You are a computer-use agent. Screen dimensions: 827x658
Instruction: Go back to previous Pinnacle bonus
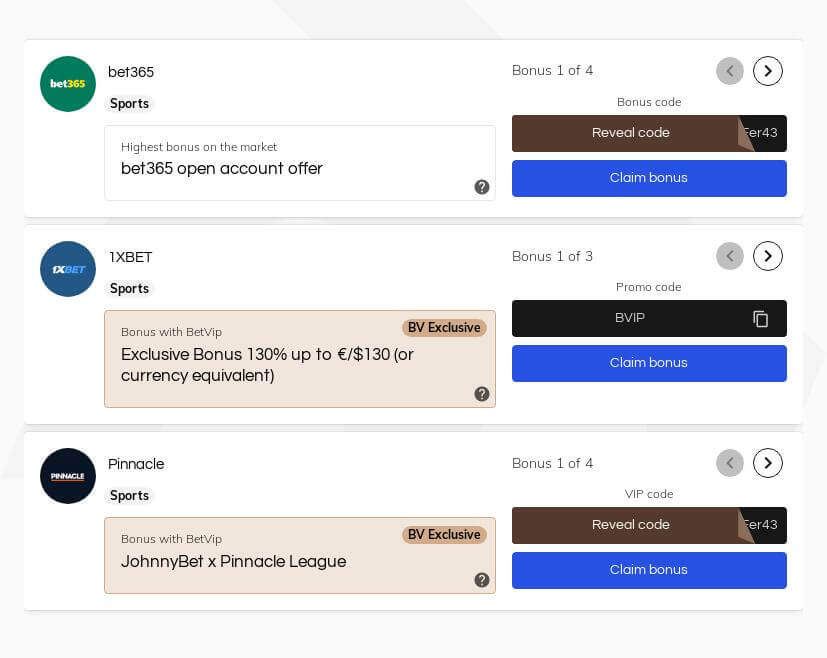coord(730,463)
